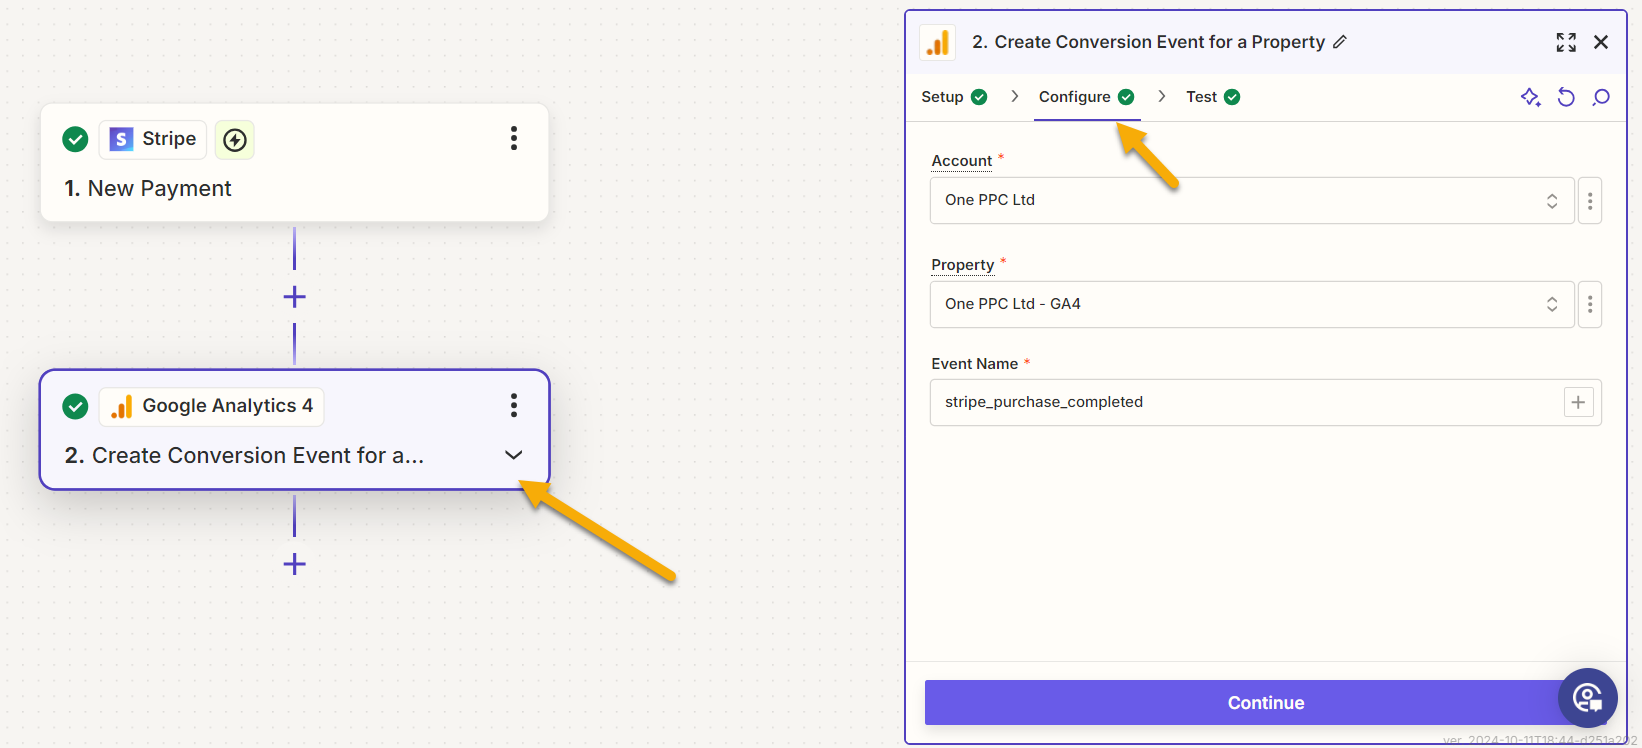Add a new step after Google Analytics 4
Image resolution: width=1642 pixels, height=748 pixels.
294,564
